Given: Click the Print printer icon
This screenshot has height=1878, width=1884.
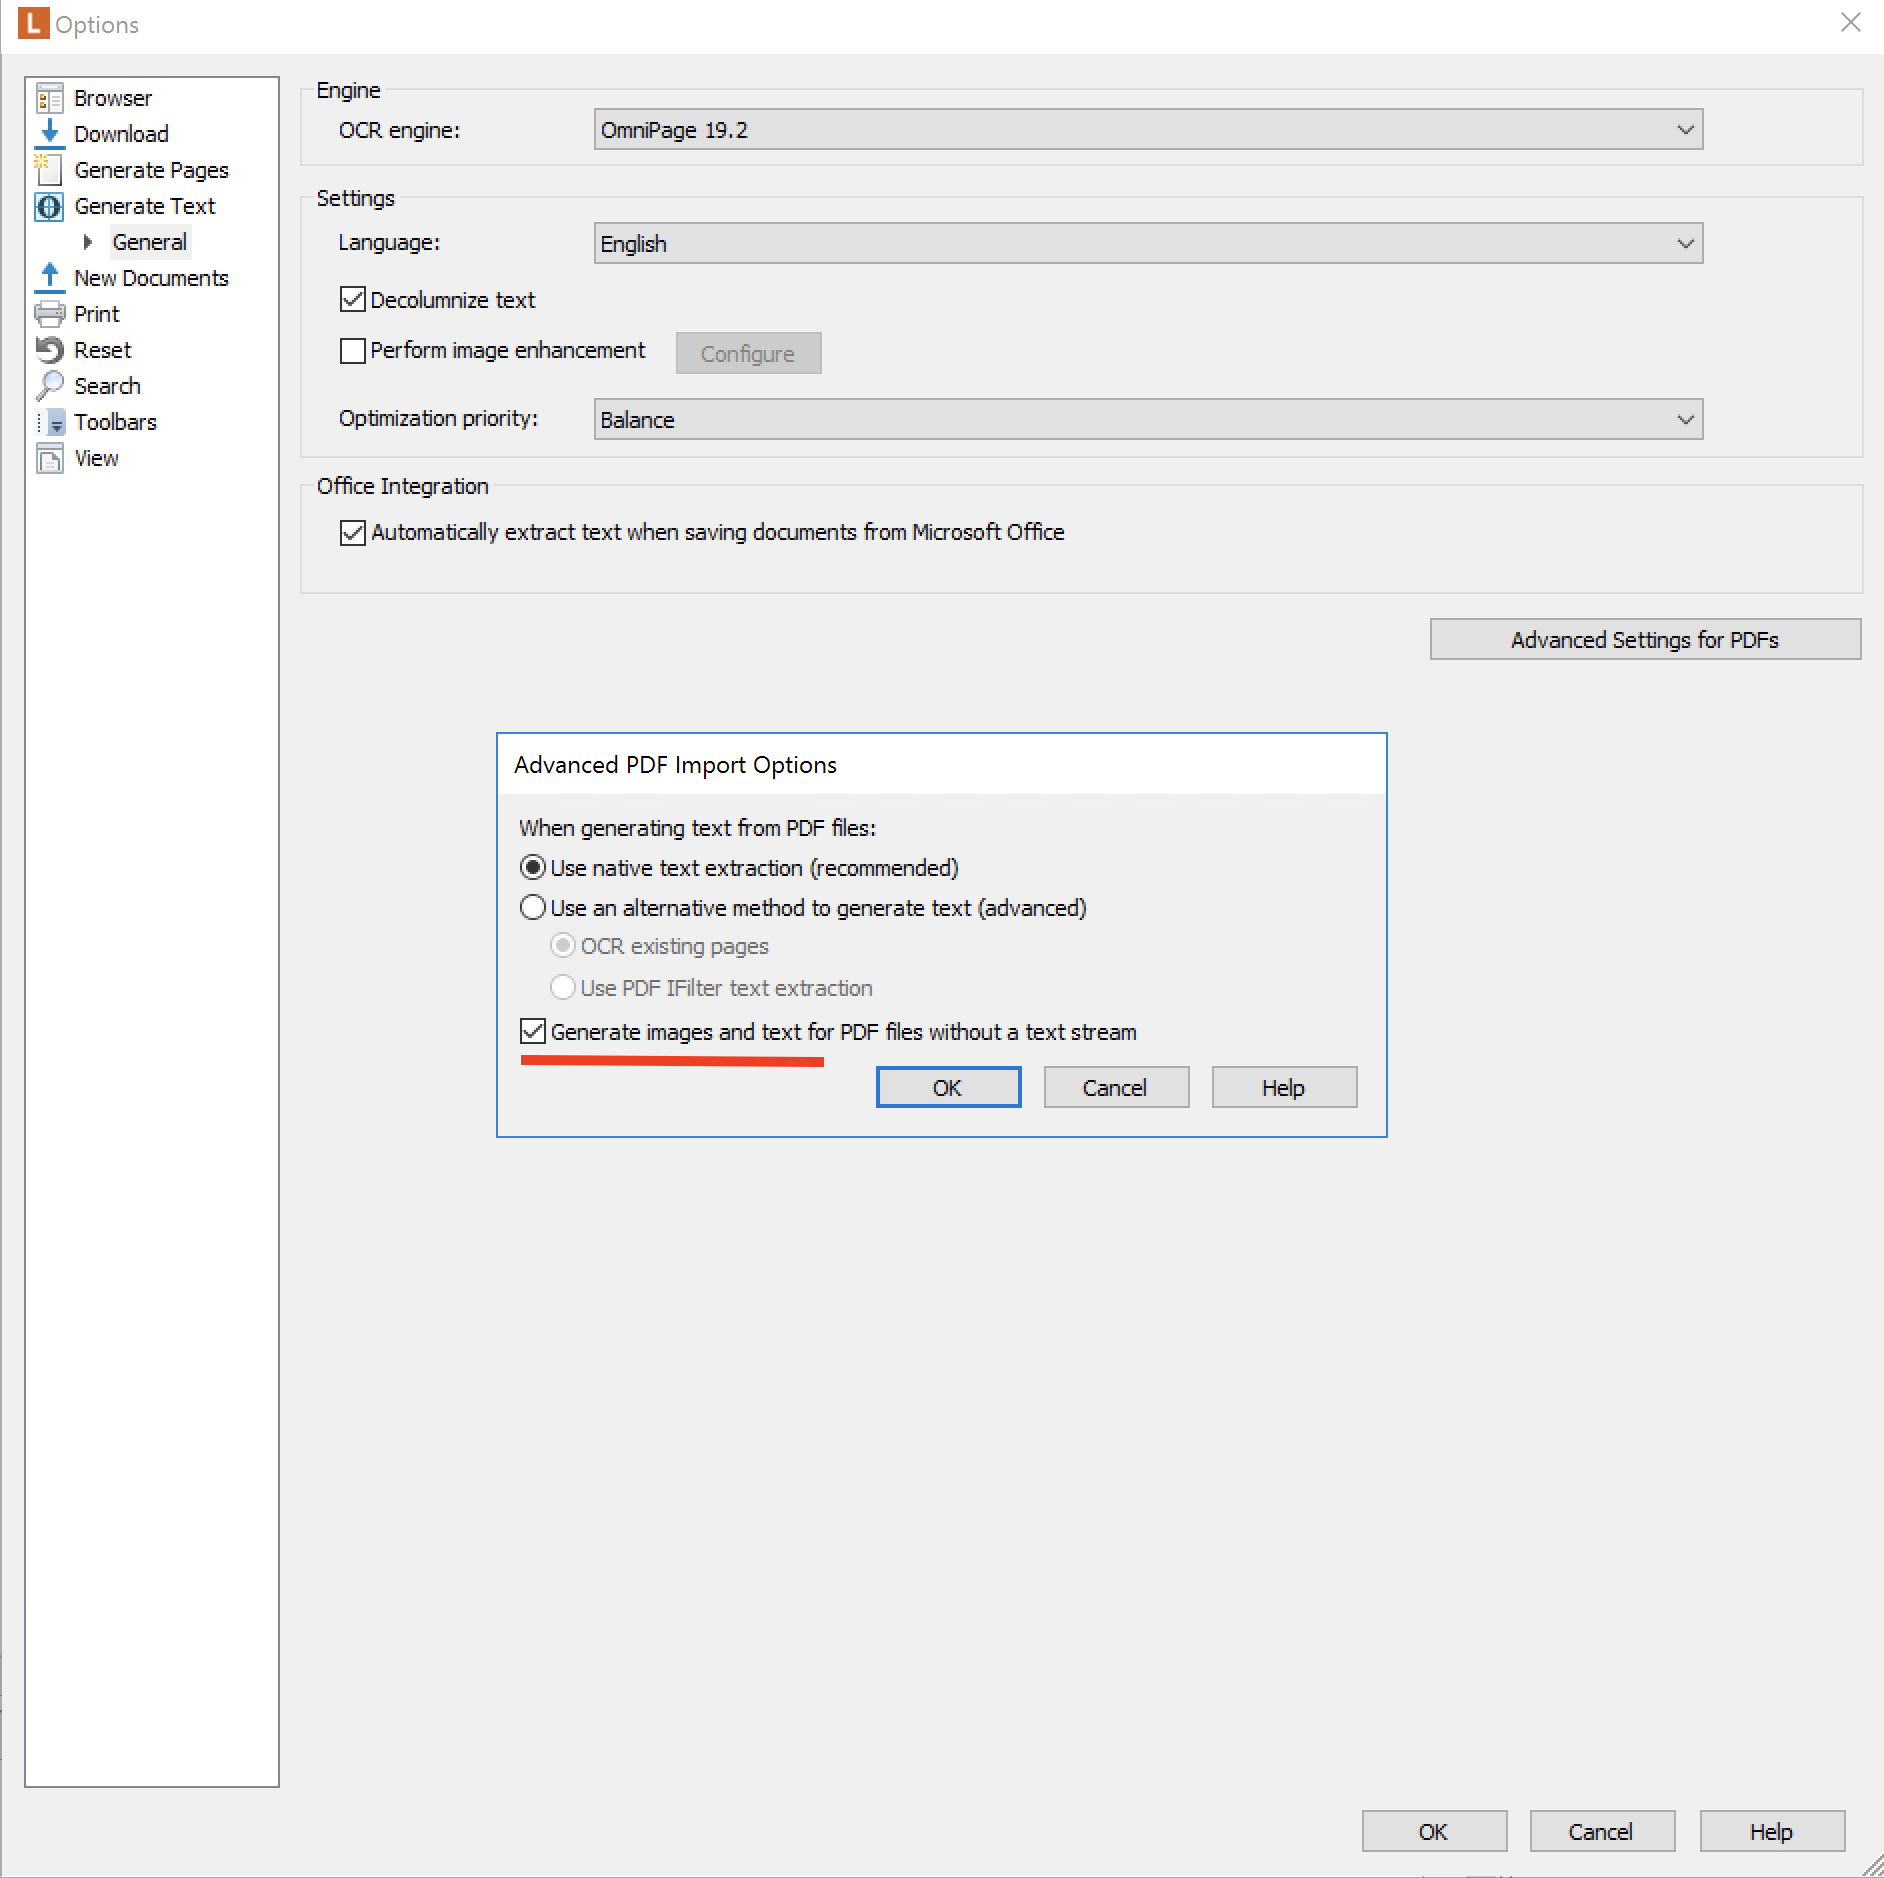Looking at the screenshot, I should coord(49,314).
